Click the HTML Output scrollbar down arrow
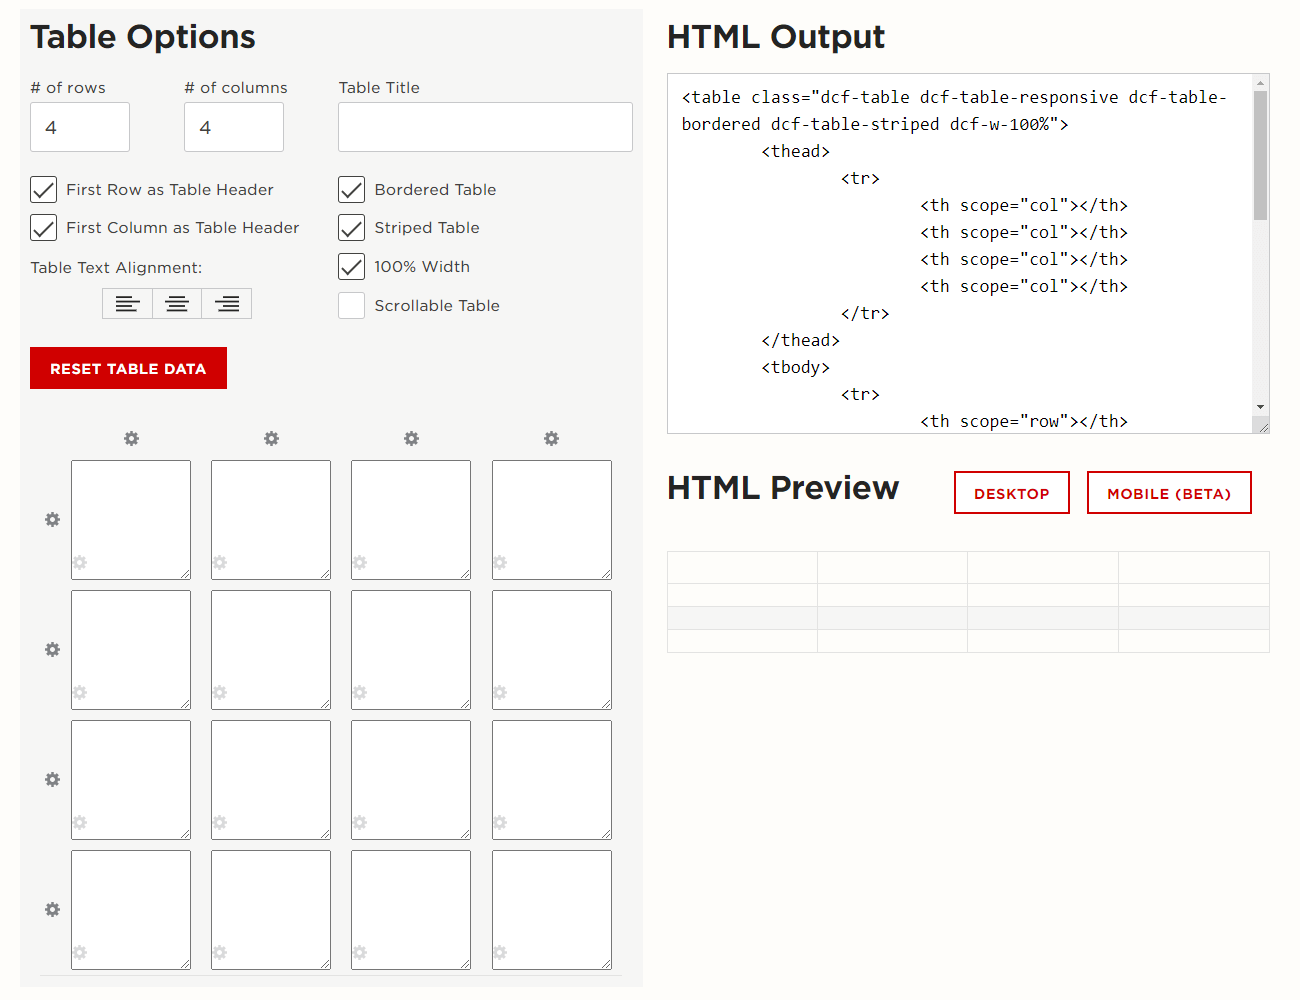The width and height of the screenshot is (1300, 1000). pos(1260,407)
